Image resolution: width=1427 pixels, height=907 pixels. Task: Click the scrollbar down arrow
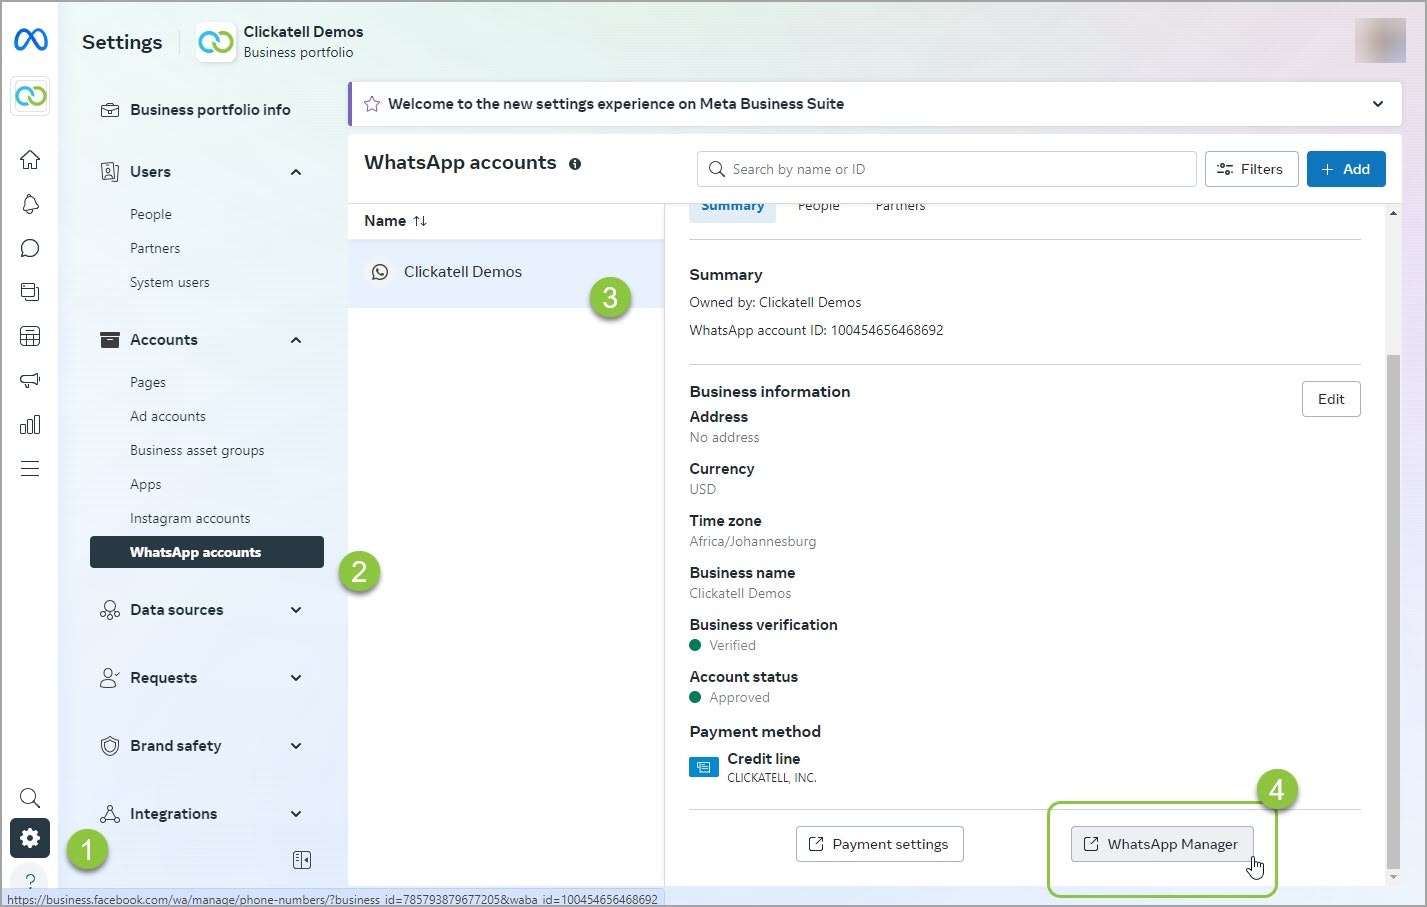tap(1393, 877)
